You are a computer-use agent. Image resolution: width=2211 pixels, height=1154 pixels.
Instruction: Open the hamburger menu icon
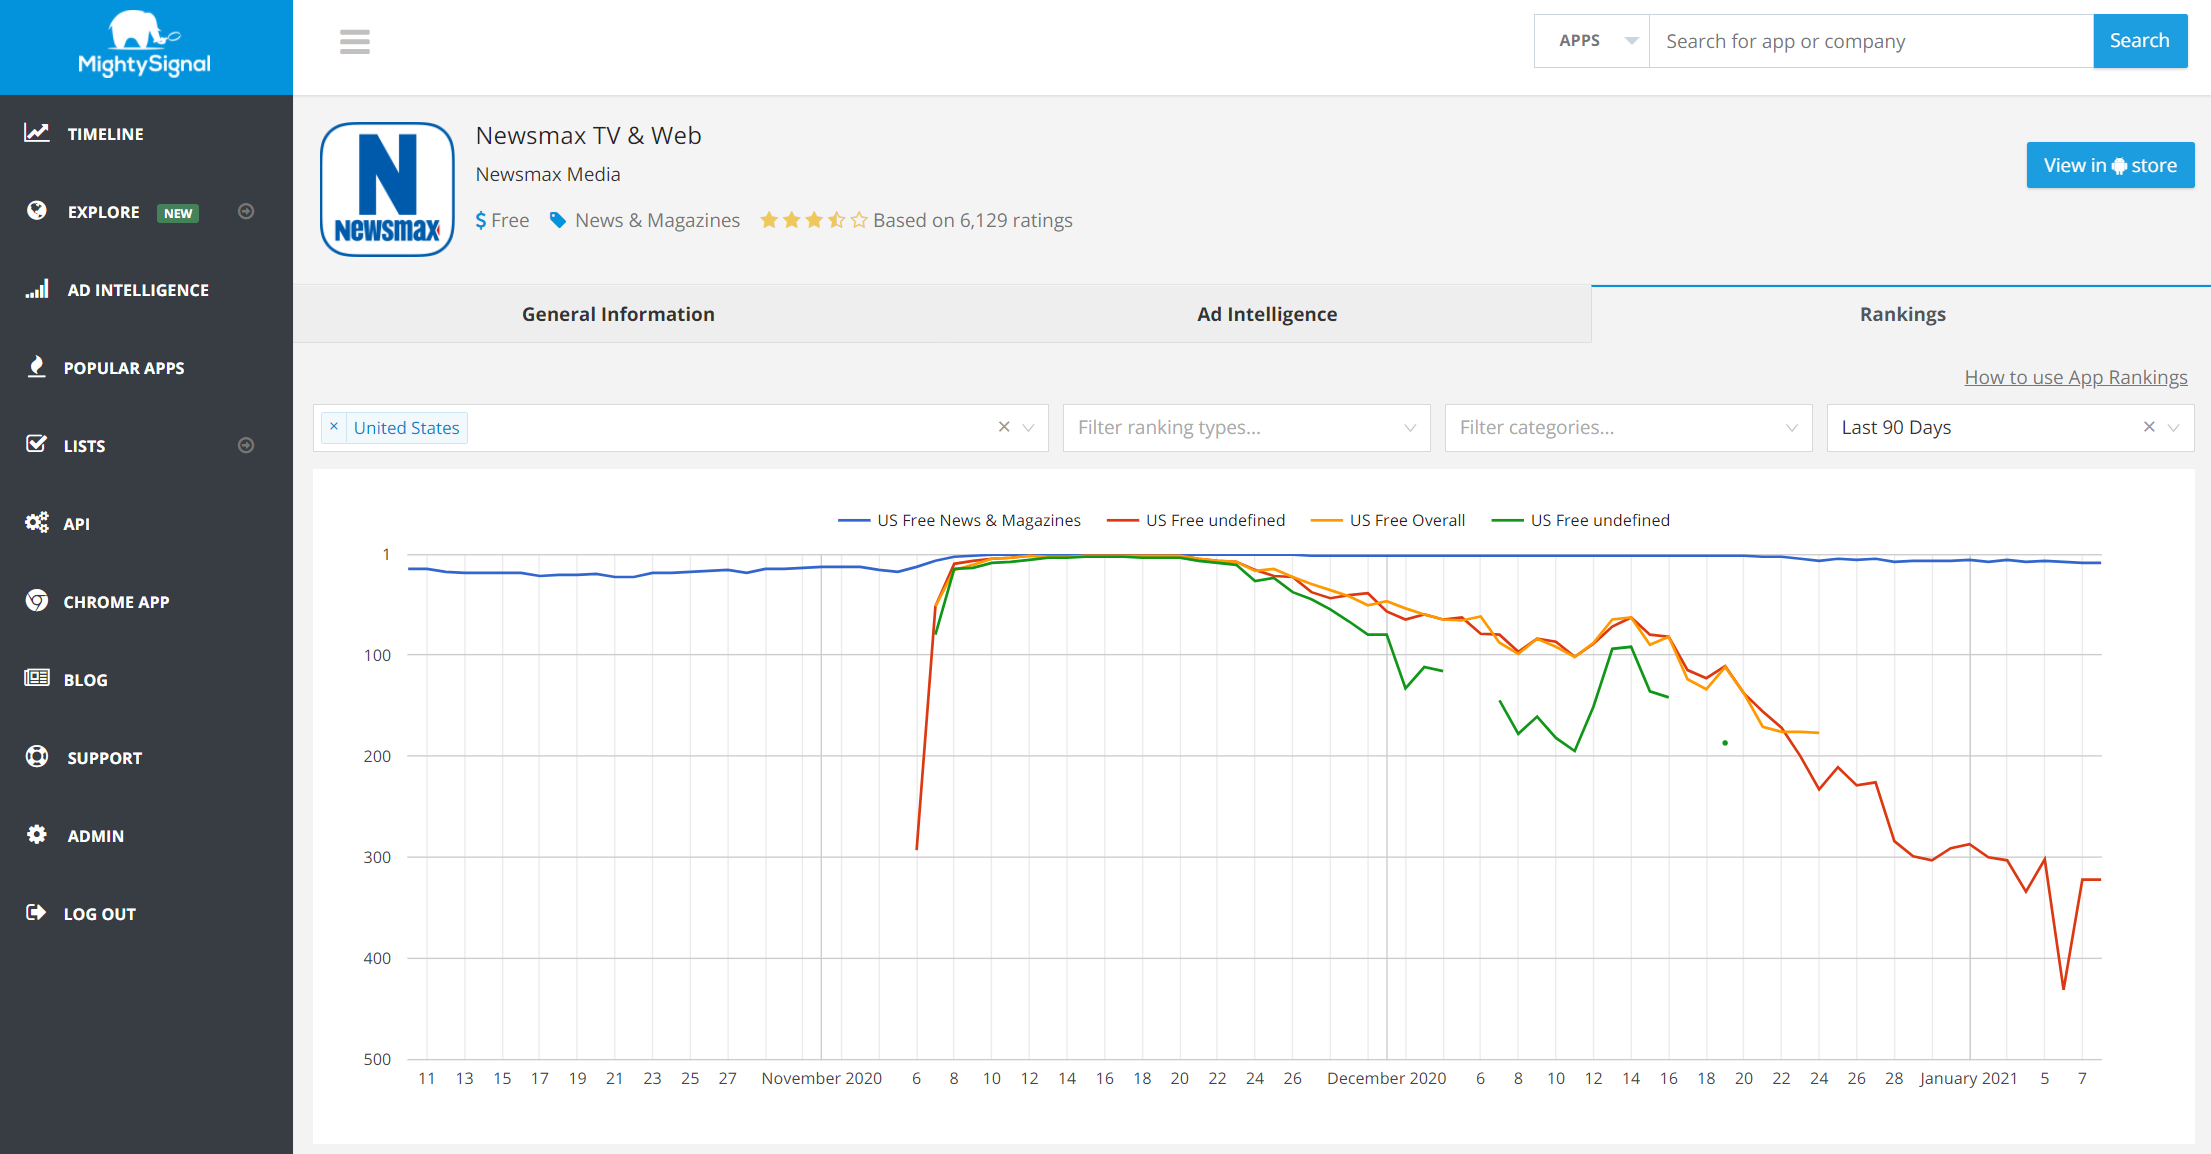(x=355, y=42)
